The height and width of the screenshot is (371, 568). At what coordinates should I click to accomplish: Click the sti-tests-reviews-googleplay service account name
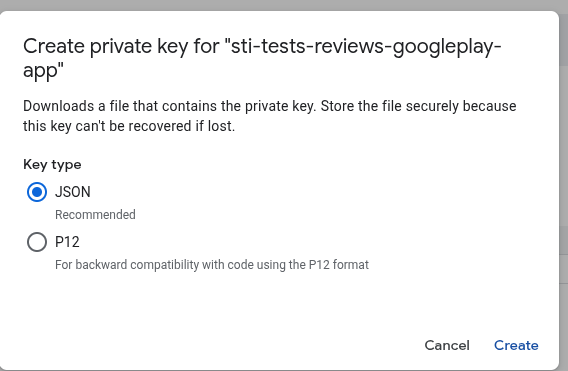[x=366, y=46]
